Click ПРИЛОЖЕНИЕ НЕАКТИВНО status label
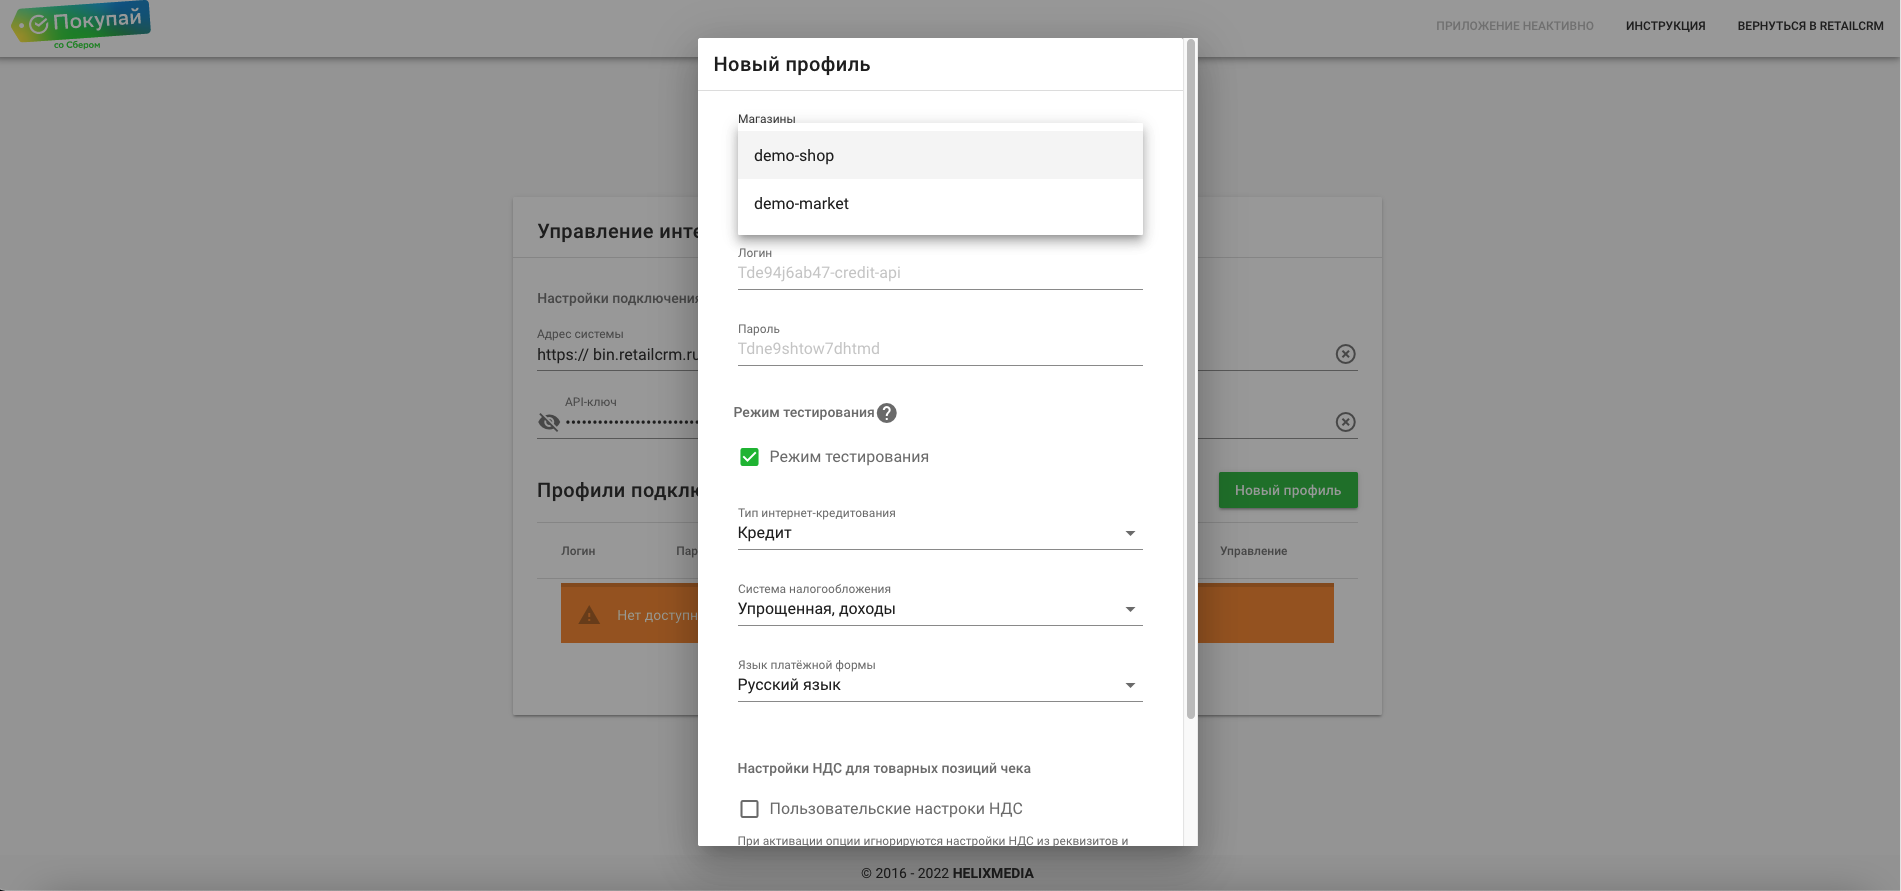The width and height of the screenshot is (1901, 891). [1515, 26]
